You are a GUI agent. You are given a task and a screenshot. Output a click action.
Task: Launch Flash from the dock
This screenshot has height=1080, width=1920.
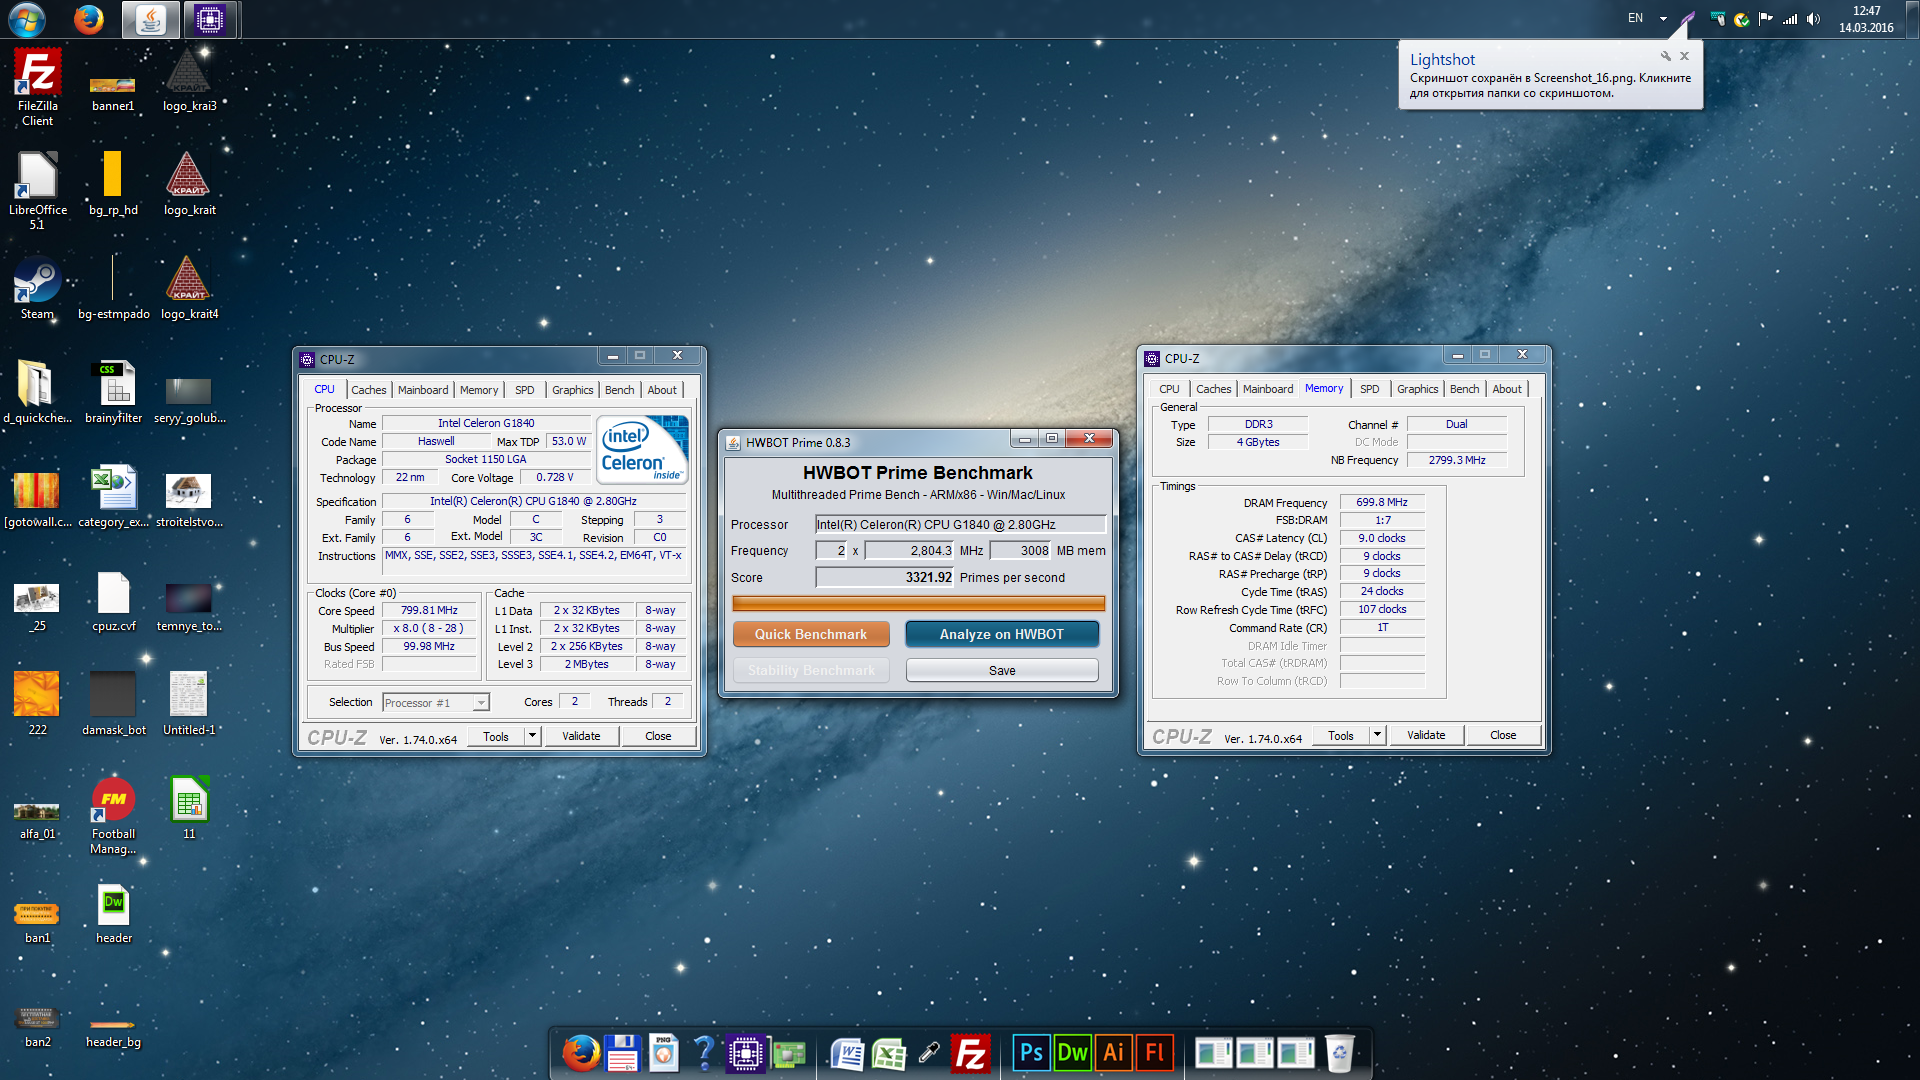point(1154,1053)
